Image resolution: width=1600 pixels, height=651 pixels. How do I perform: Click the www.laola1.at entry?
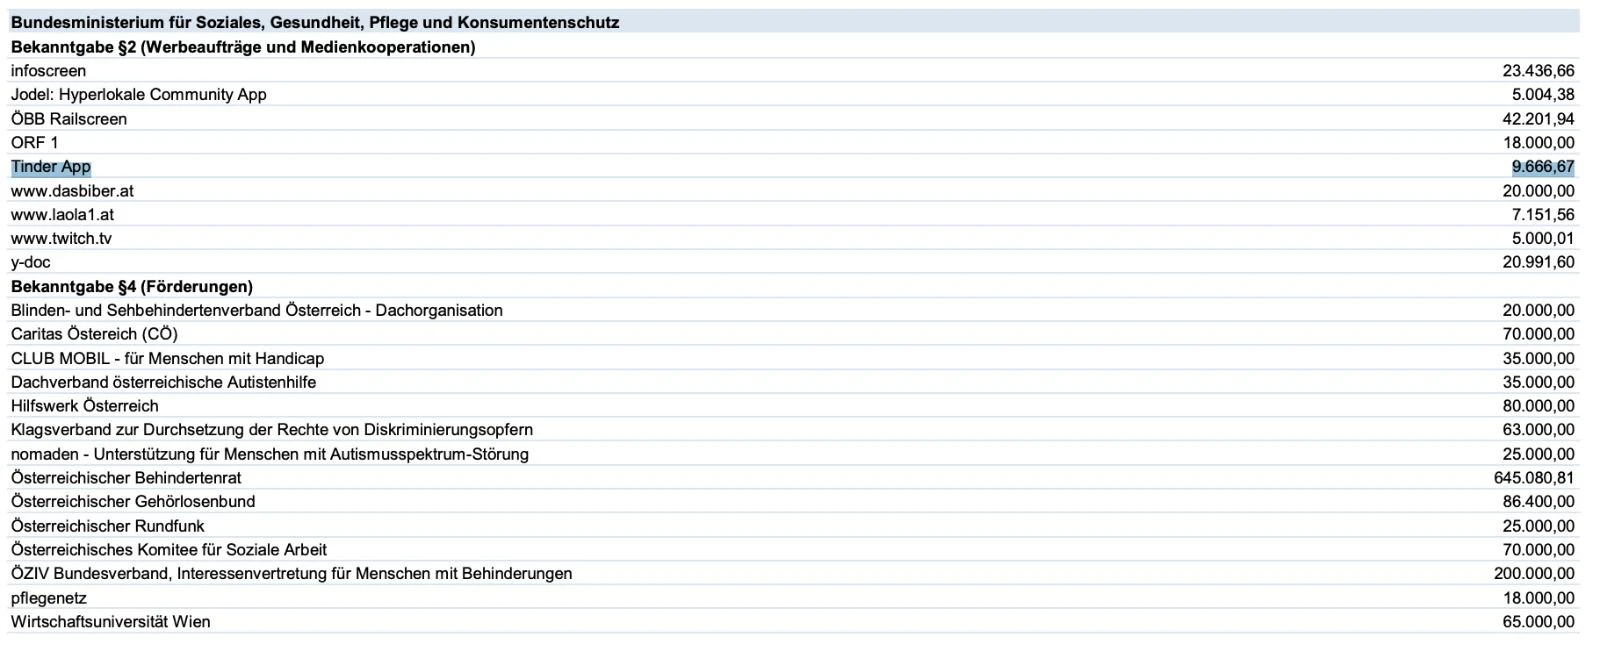click(62, 215)
